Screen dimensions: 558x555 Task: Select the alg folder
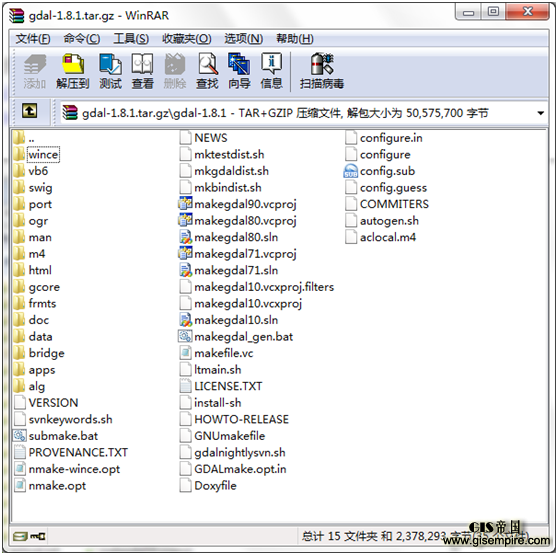click(x=30, y=386)
